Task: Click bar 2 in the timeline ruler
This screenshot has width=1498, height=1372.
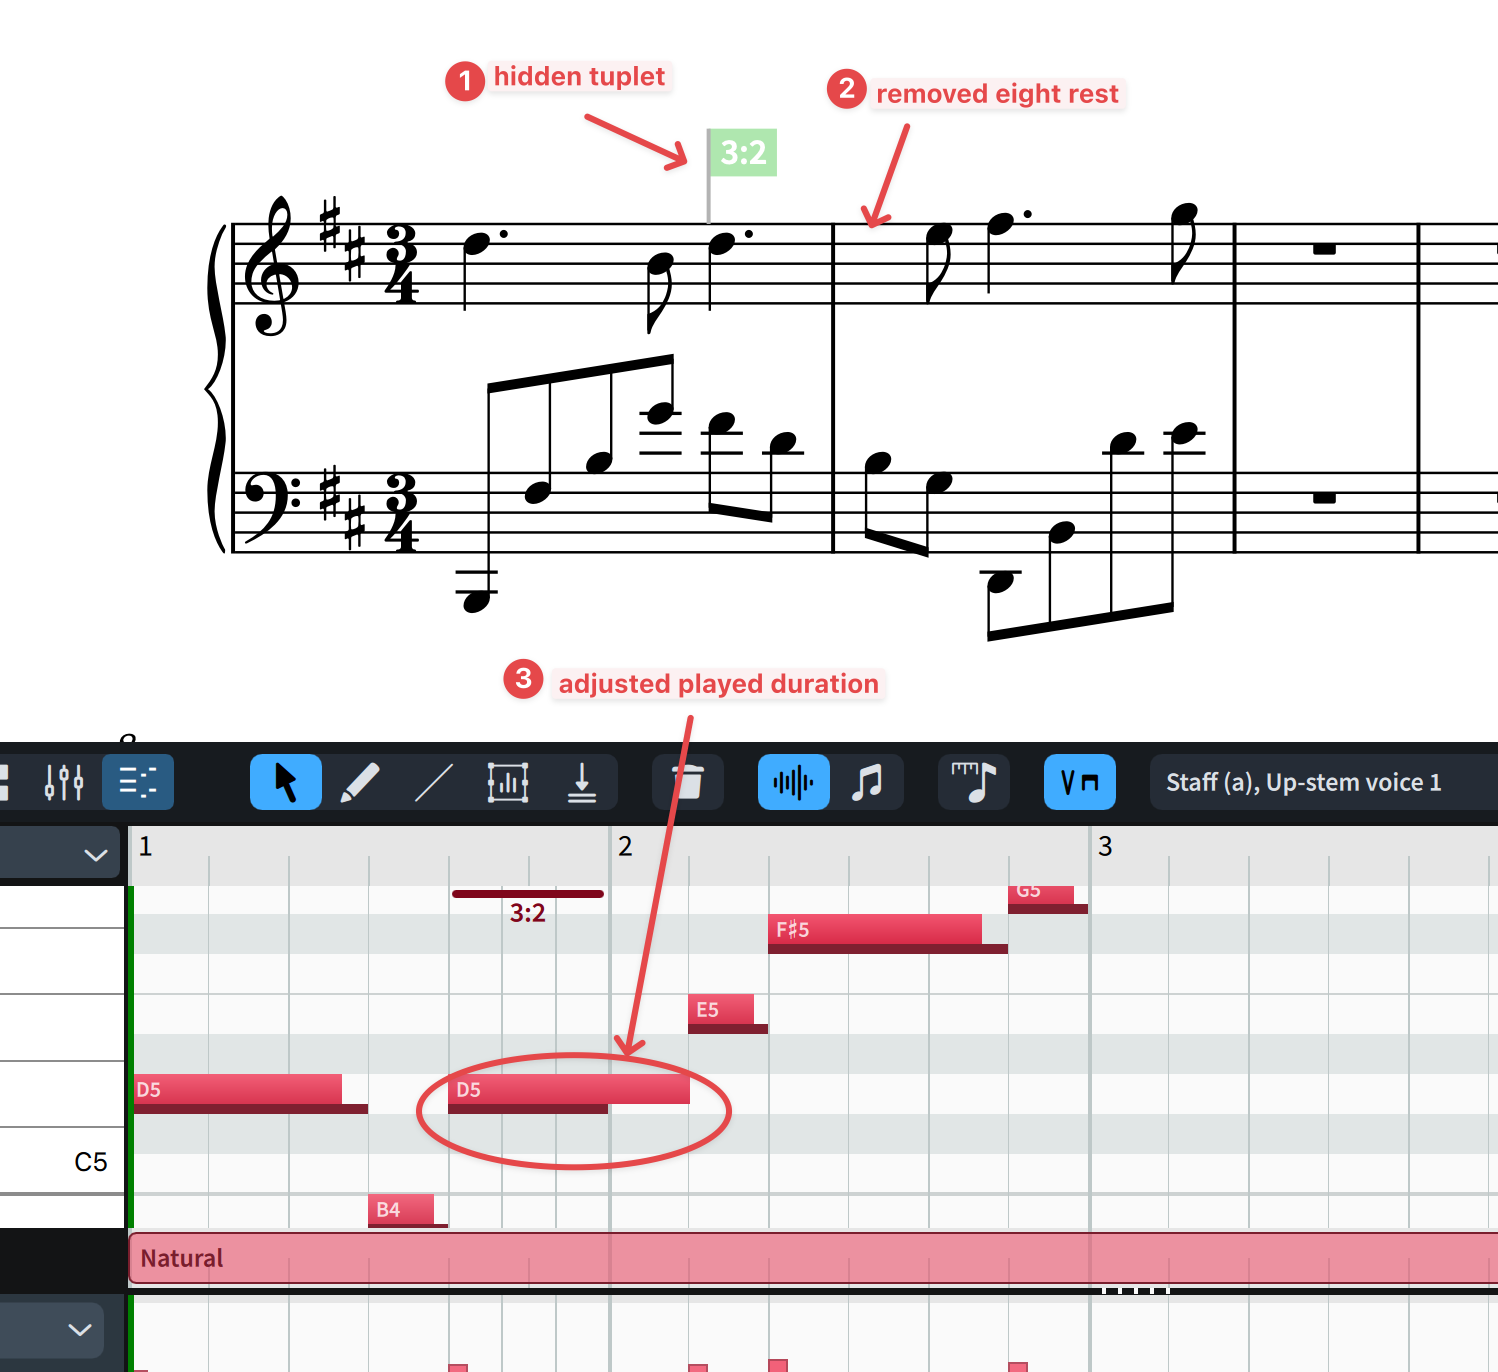Action: pyautogui.click(x=625, y=847)
